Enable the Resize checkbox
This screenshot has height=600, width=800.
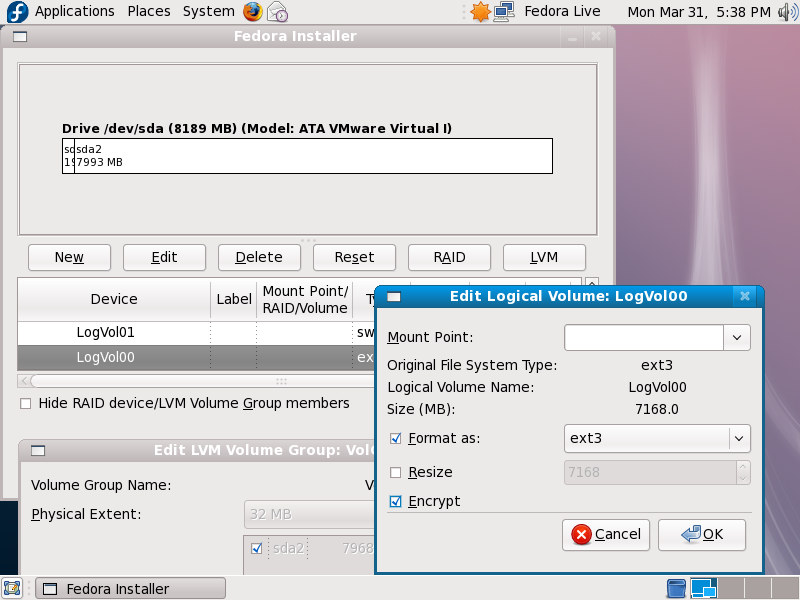coord(395,472)
